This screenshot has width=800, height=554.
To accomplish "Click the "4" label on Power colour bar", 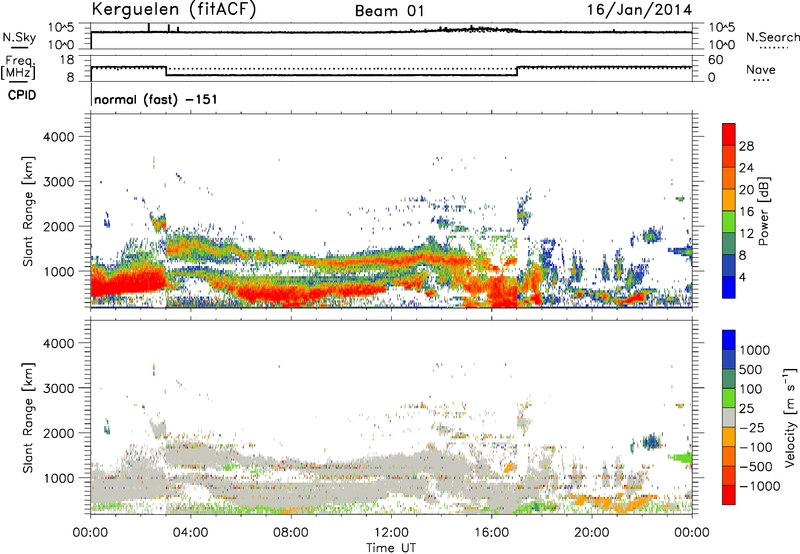I will tap(742, 278).
